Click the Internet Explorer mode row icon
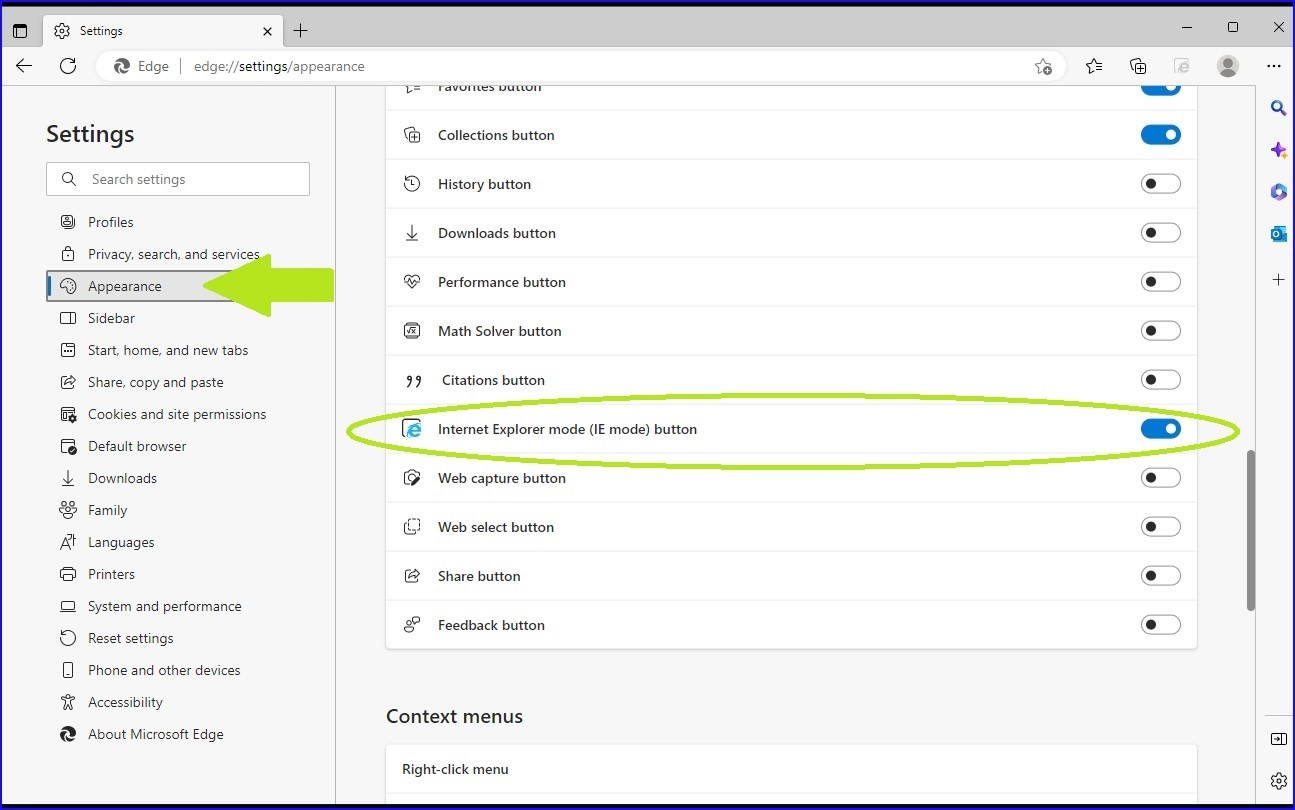1295x810 pixels. [412, 429]
